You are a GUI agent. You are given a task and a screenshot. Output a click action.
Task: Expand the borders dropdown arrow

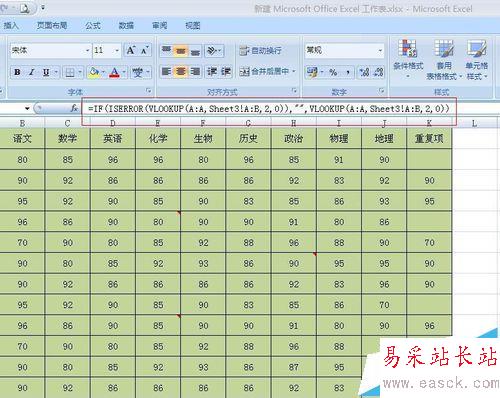(80, 72)
